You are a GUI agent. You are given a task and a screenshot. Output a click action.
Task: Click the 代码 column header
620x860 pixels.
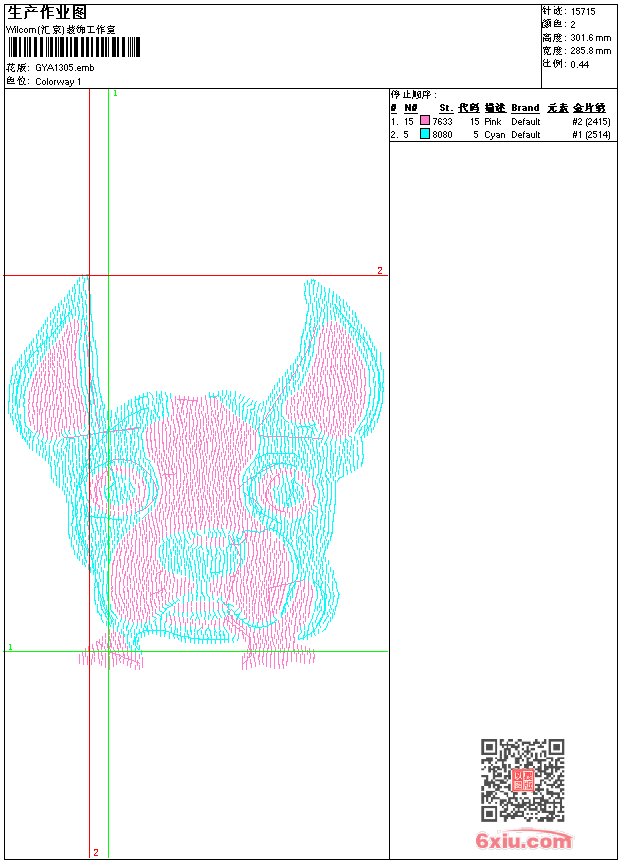tap(469, 108)
